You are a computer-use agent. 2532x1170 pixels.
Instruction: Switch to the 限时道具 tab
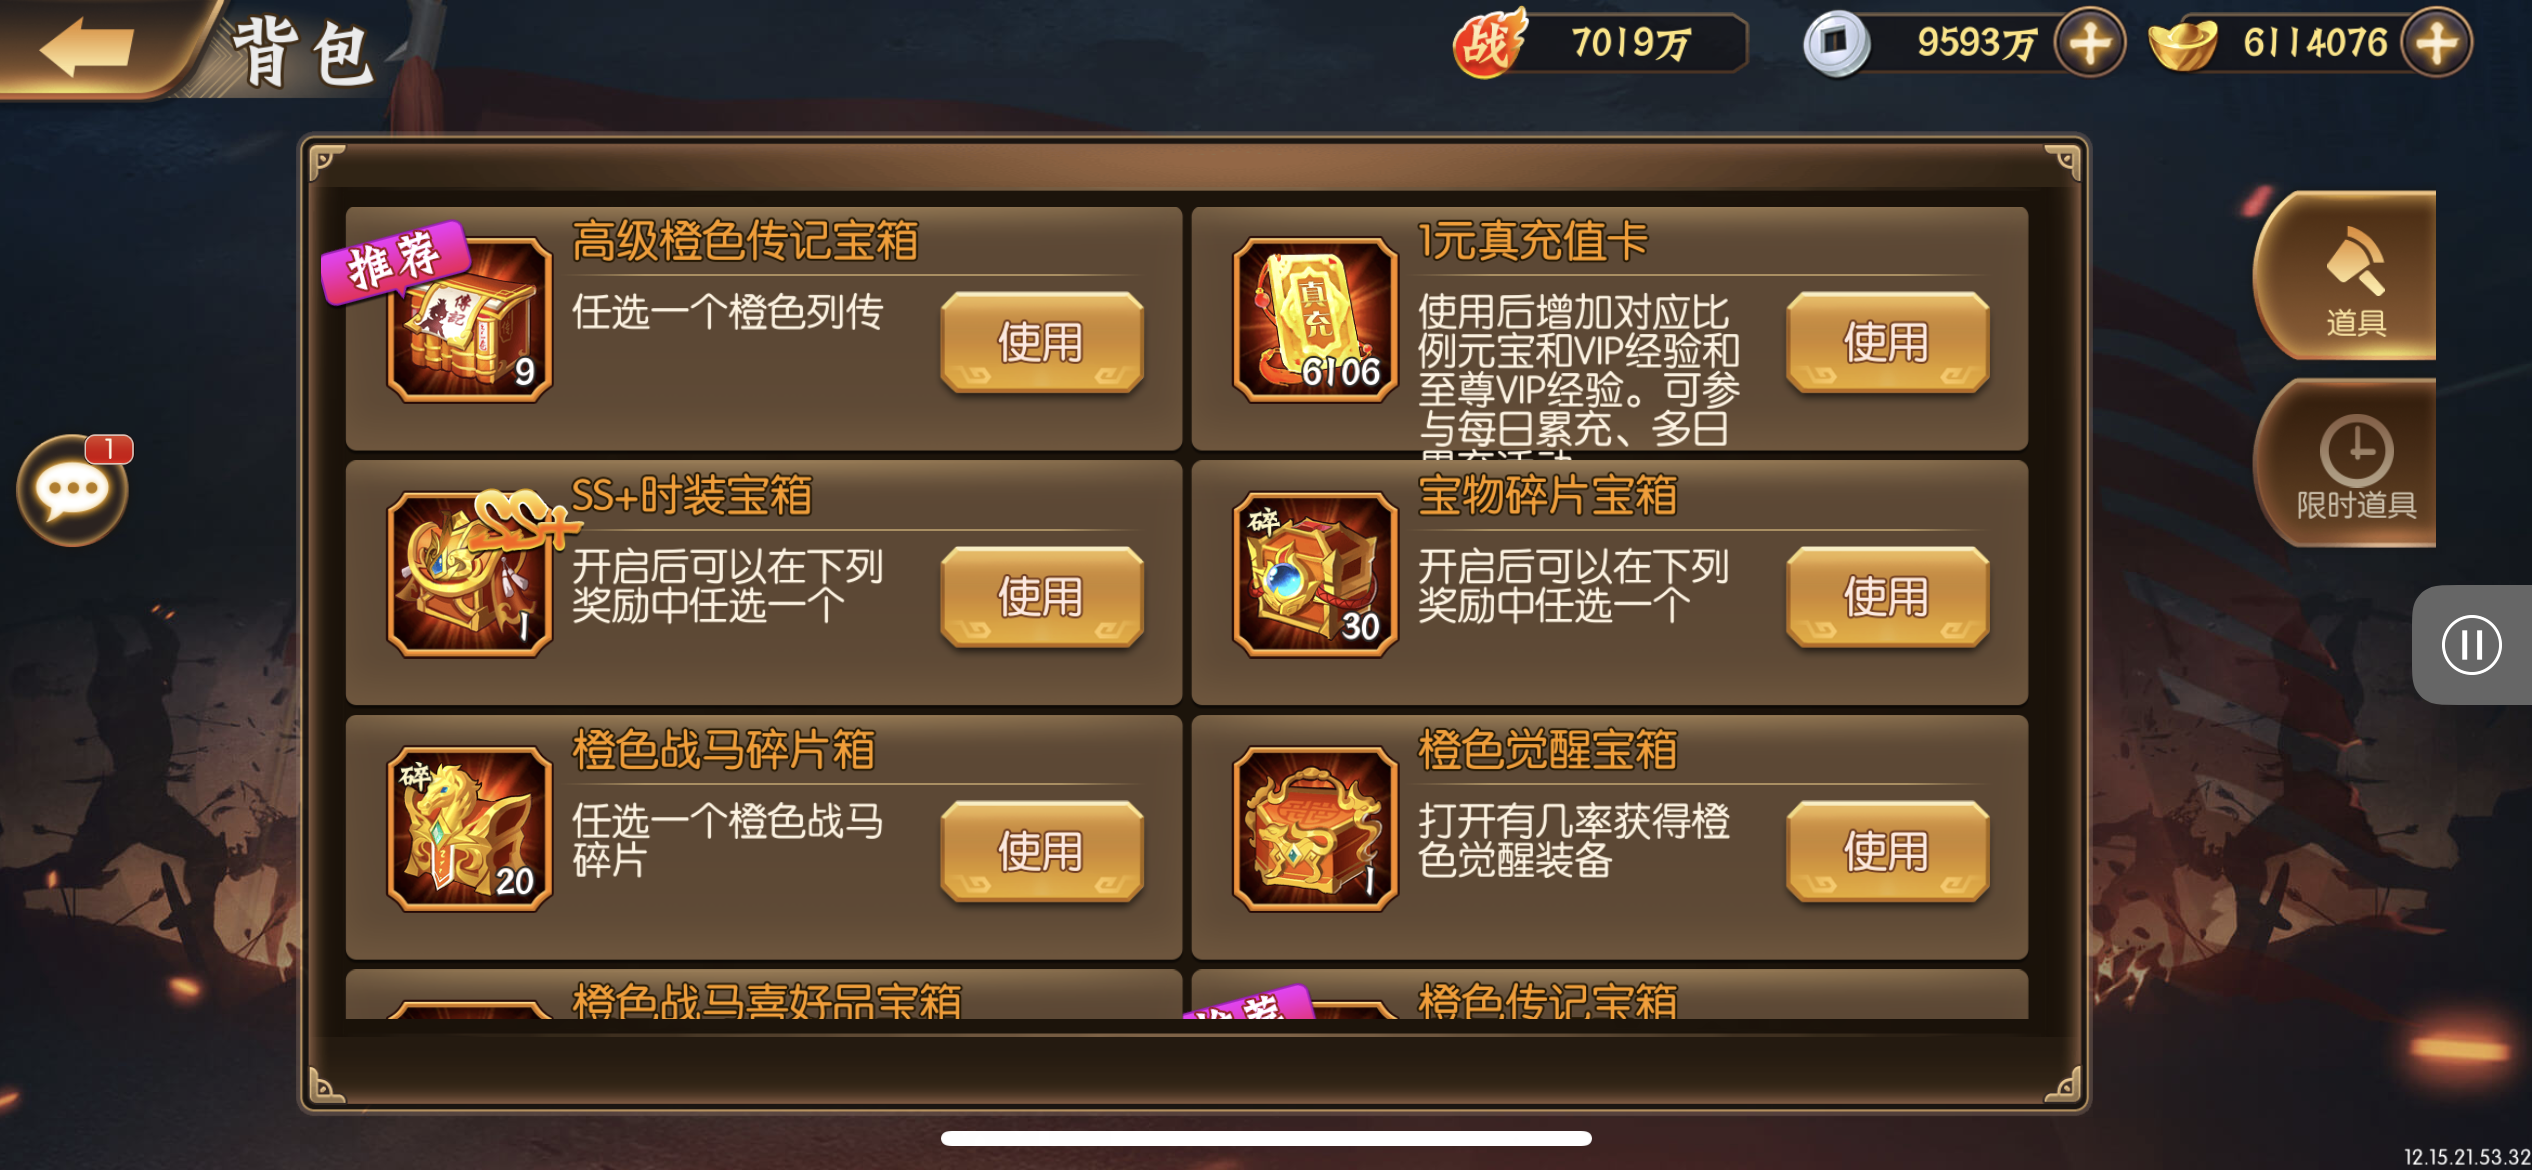coord(2353,464)
